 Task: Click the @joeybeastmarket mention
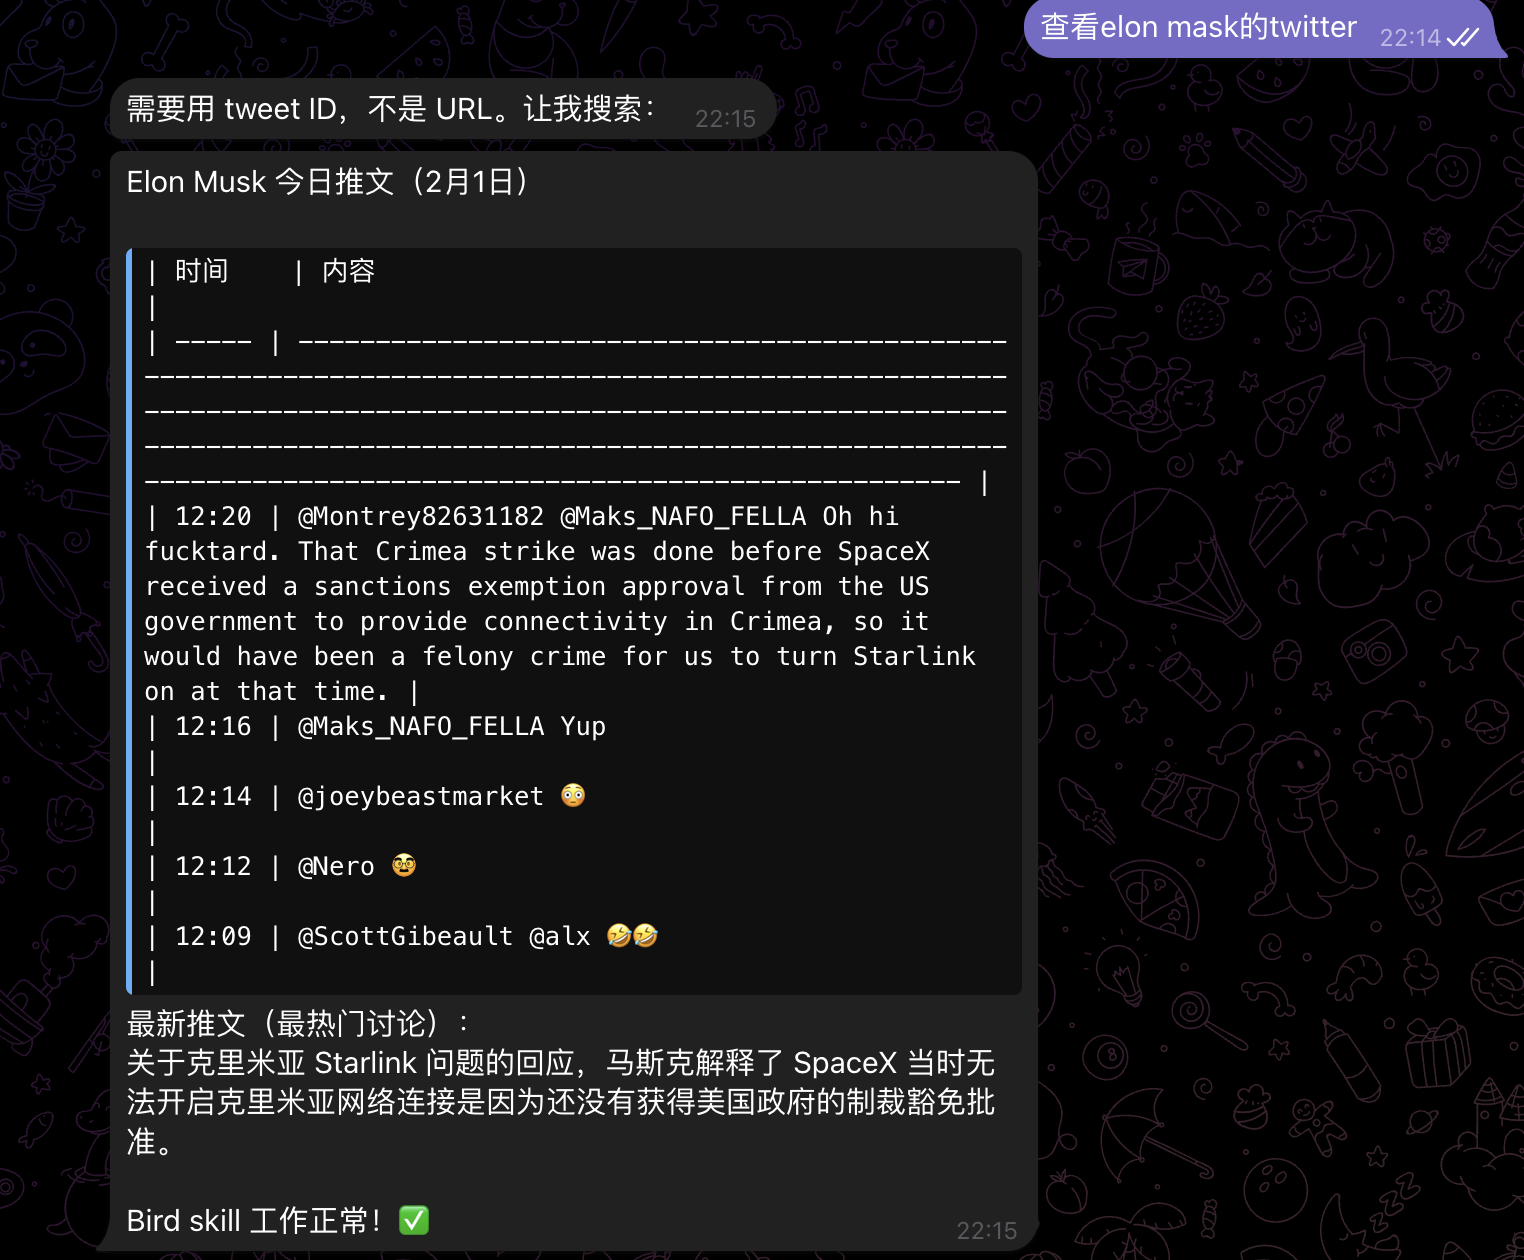coord(420,796)
